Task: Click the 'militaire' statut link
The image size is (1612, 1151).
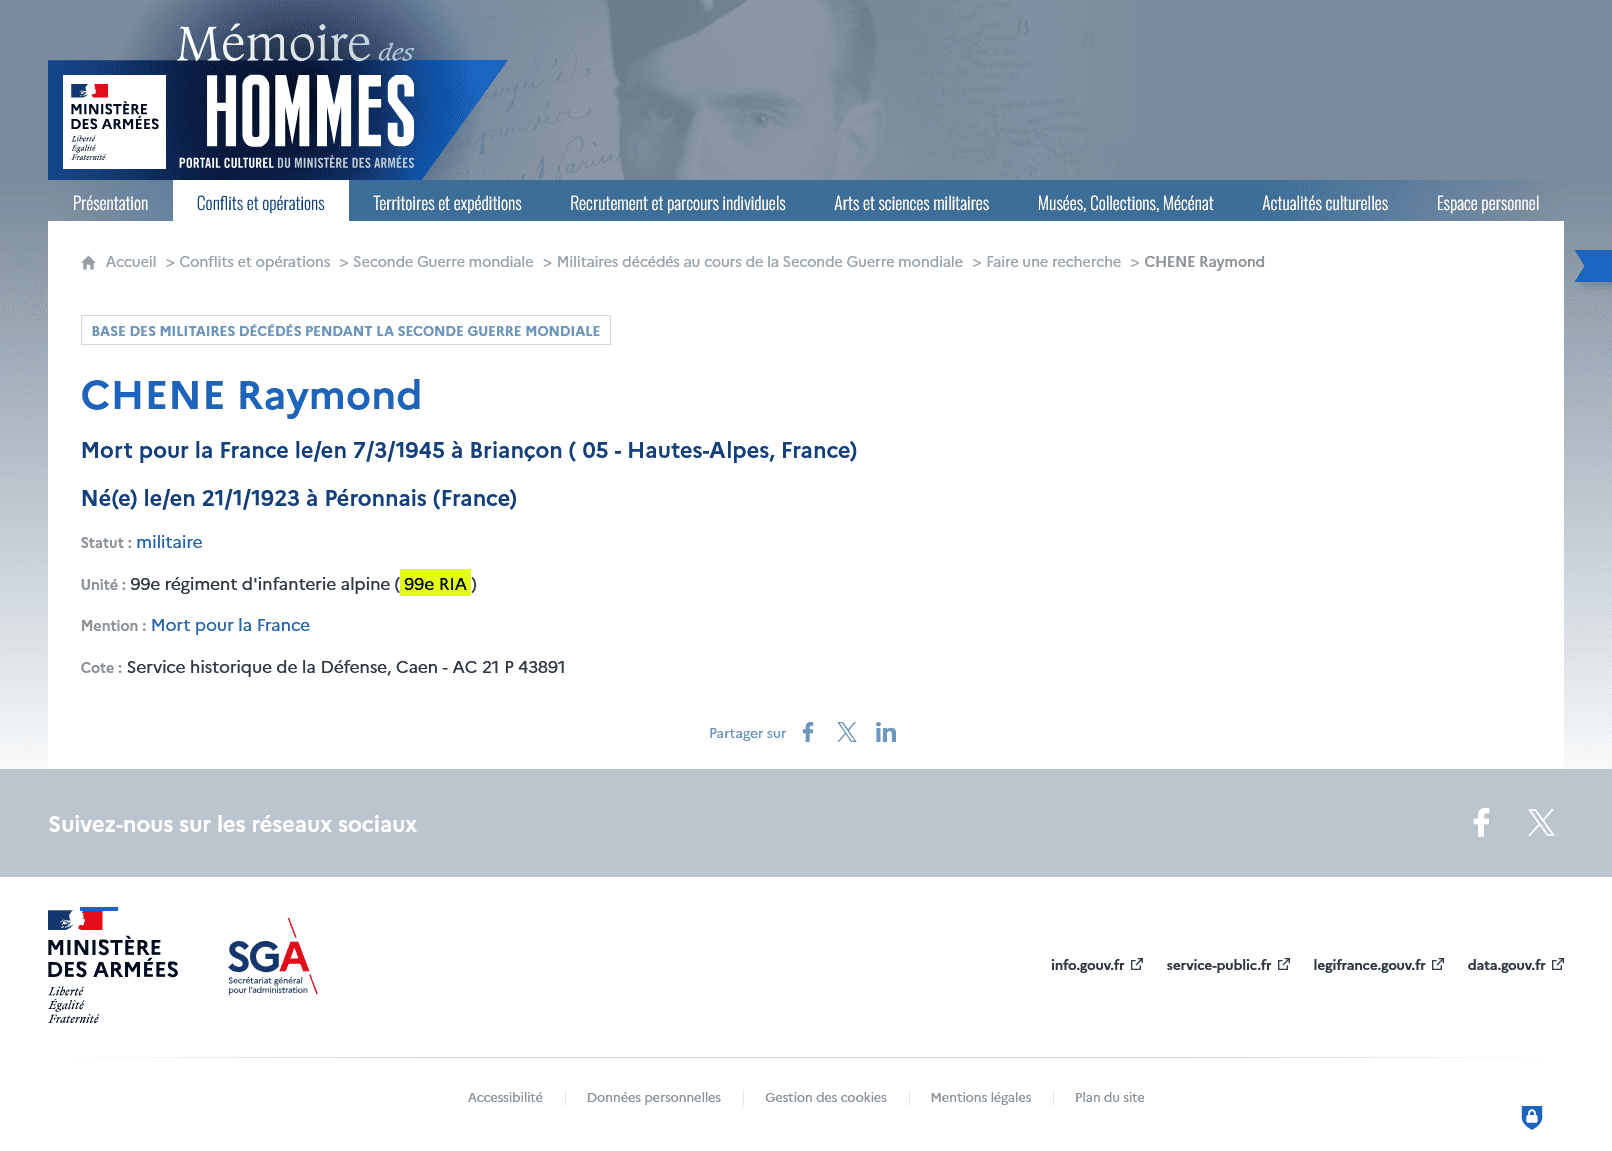Action: 169,542
